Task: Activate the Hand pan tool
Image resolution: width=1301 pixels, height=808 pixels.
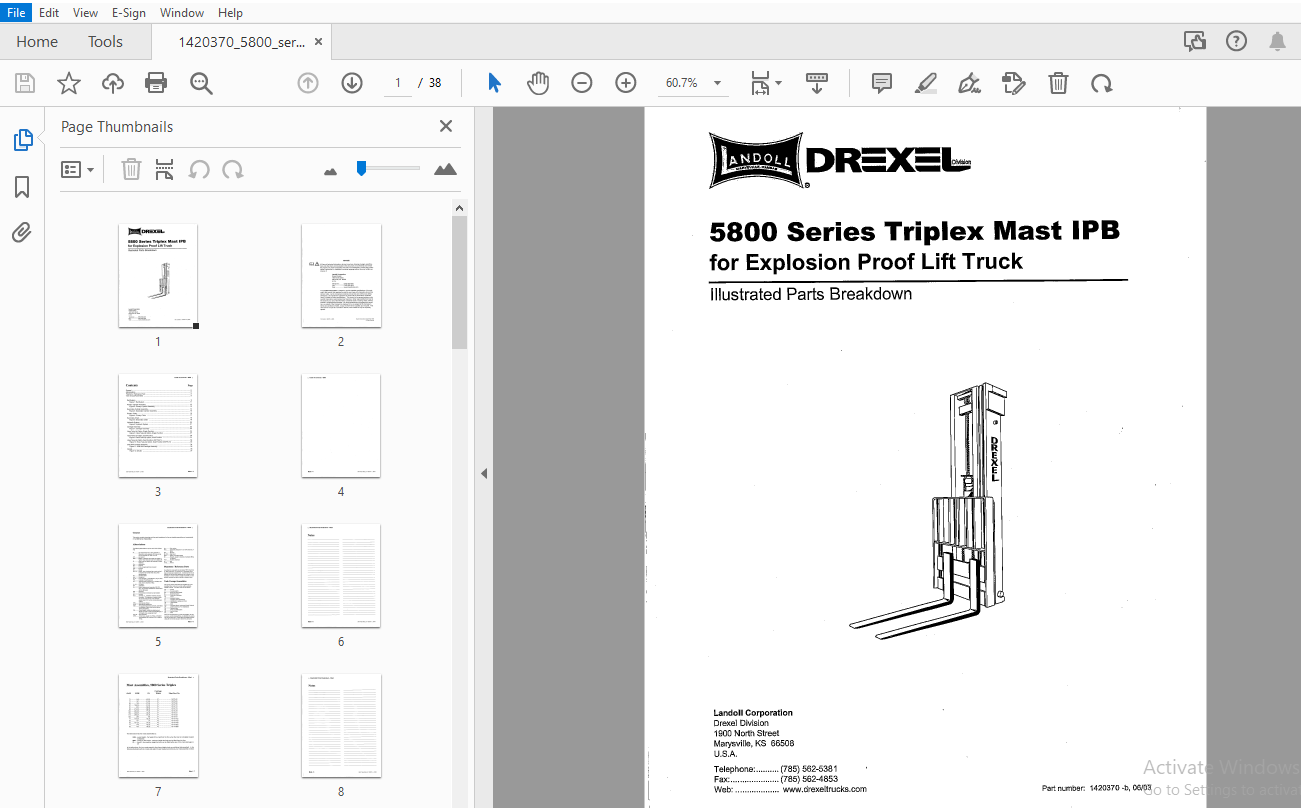Action: (538, 83)
